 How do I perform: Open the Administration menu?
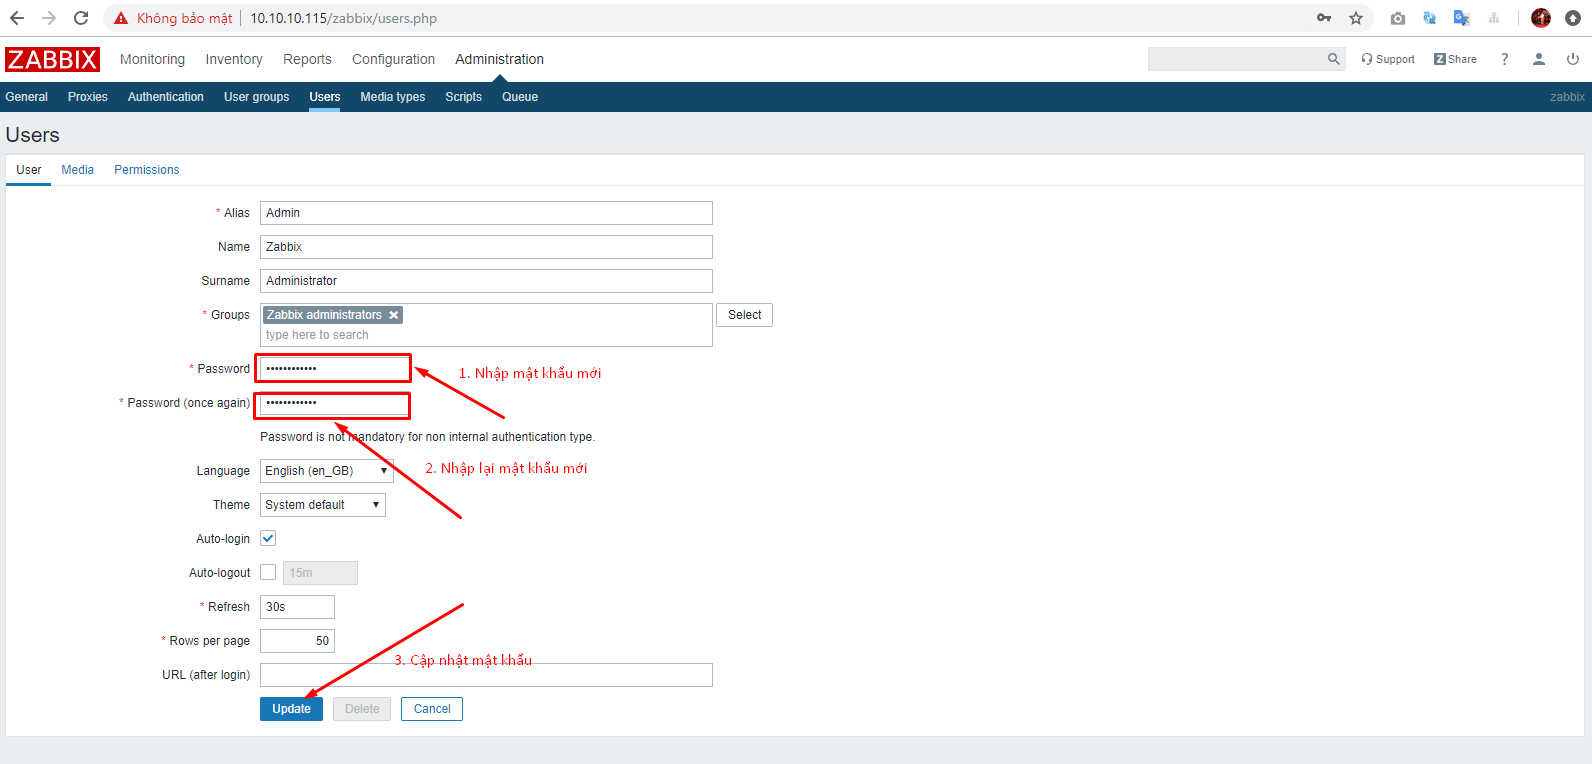point(499,59)
